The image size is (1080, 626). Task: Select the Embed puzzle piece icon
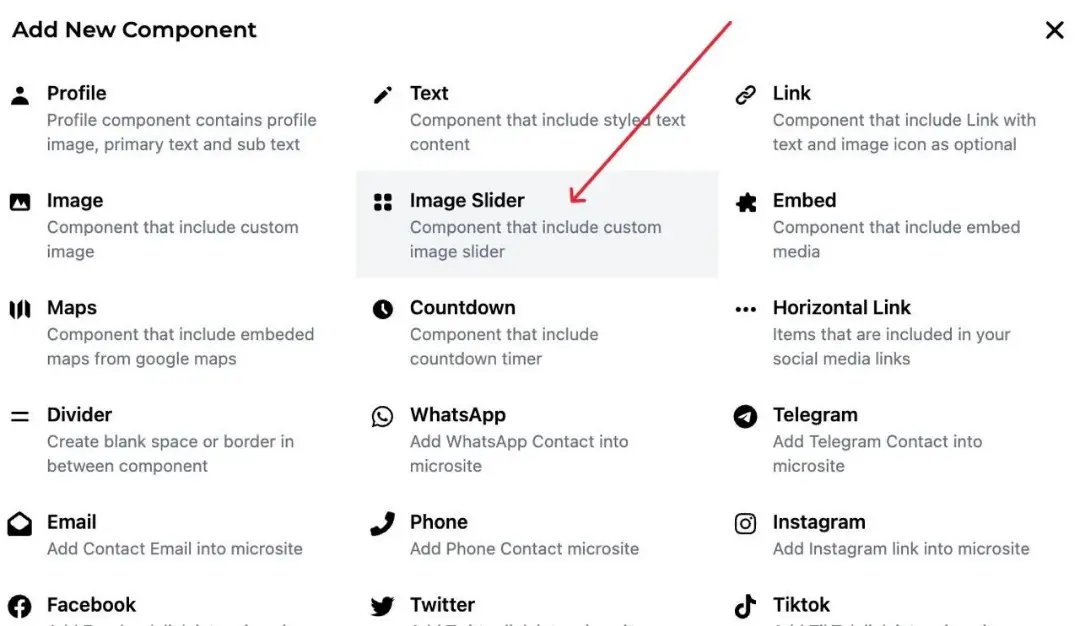click(x=746, y=202)
